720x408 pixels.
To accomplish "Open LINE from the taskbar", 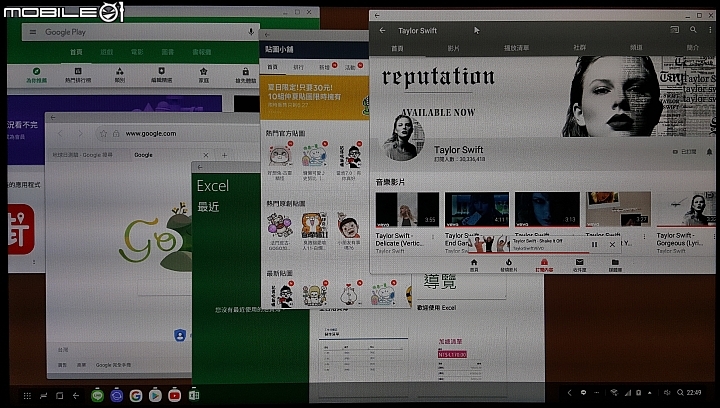I will click(x=97, y=395).
